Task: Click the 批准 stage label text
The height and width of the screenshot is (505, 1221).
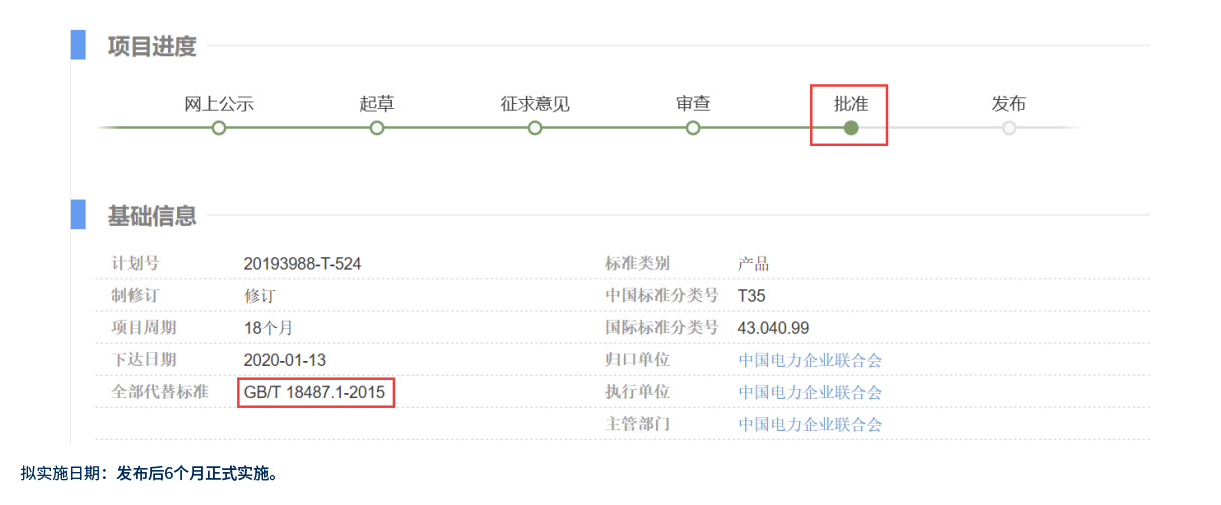Action: click(x=851, y=104)
